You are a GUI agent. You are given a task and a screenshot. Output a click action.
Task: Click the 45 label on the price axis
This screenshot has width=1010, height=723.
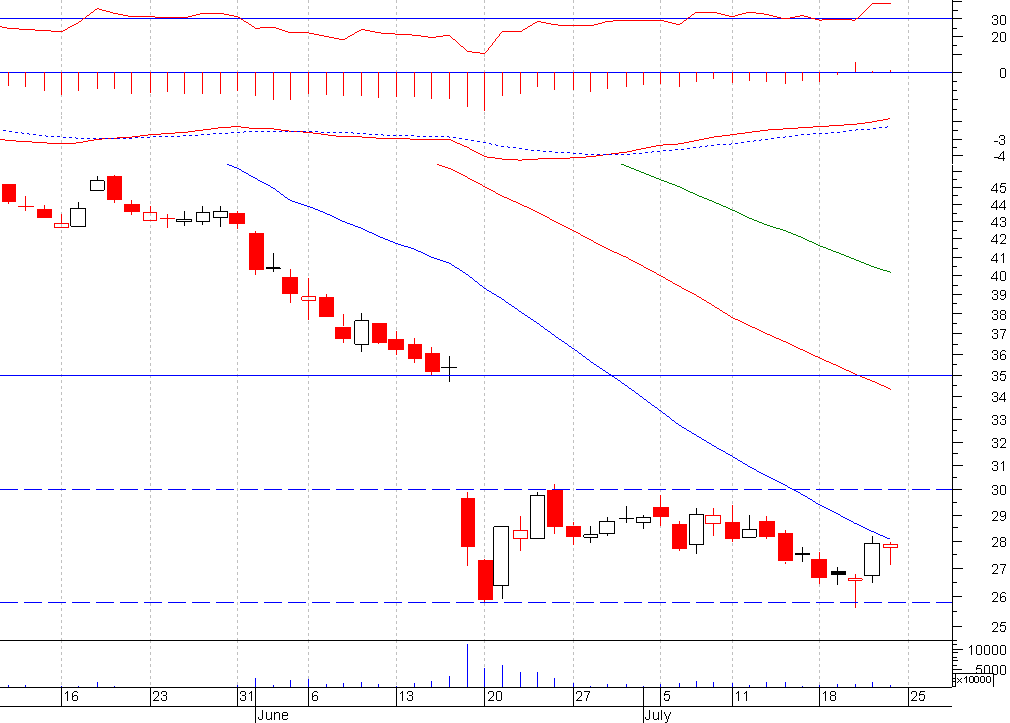click(998, 188)
